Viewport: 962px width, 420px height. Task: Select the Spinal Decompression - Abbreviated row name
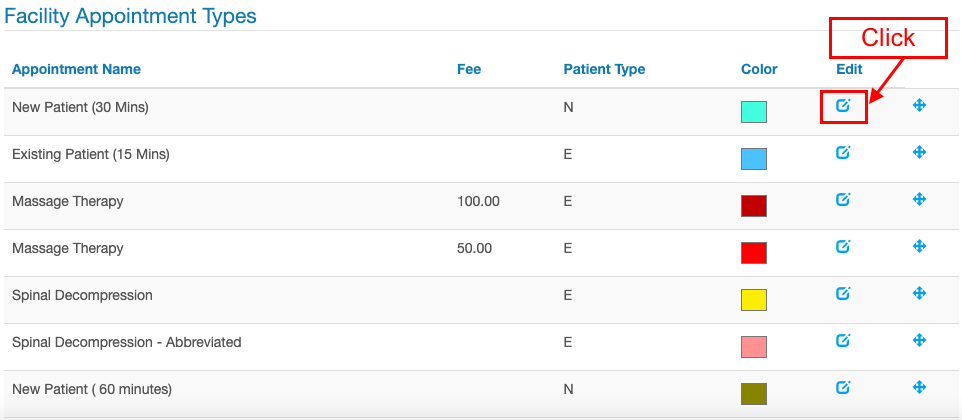point(126,342)
